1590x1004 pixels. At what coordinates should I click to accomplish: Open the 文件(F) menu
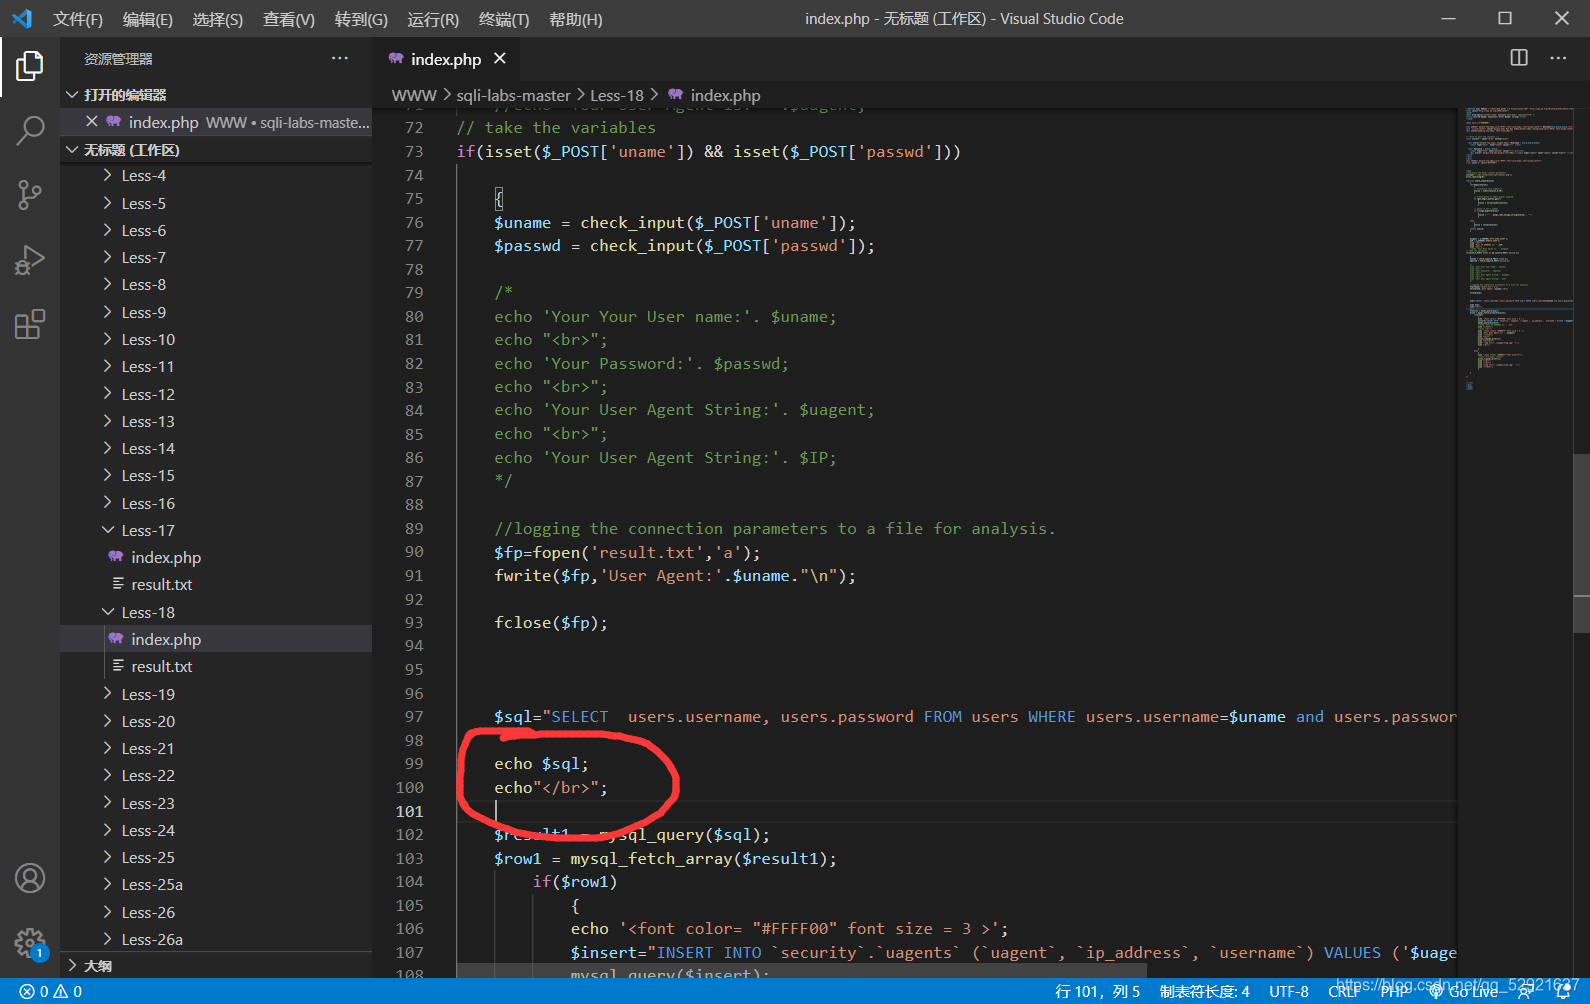point(78,19)
